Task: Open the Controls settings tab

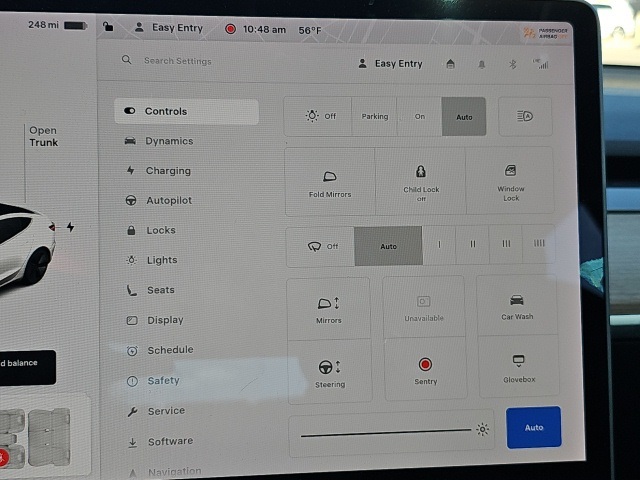Action: [x=186, y=111]
